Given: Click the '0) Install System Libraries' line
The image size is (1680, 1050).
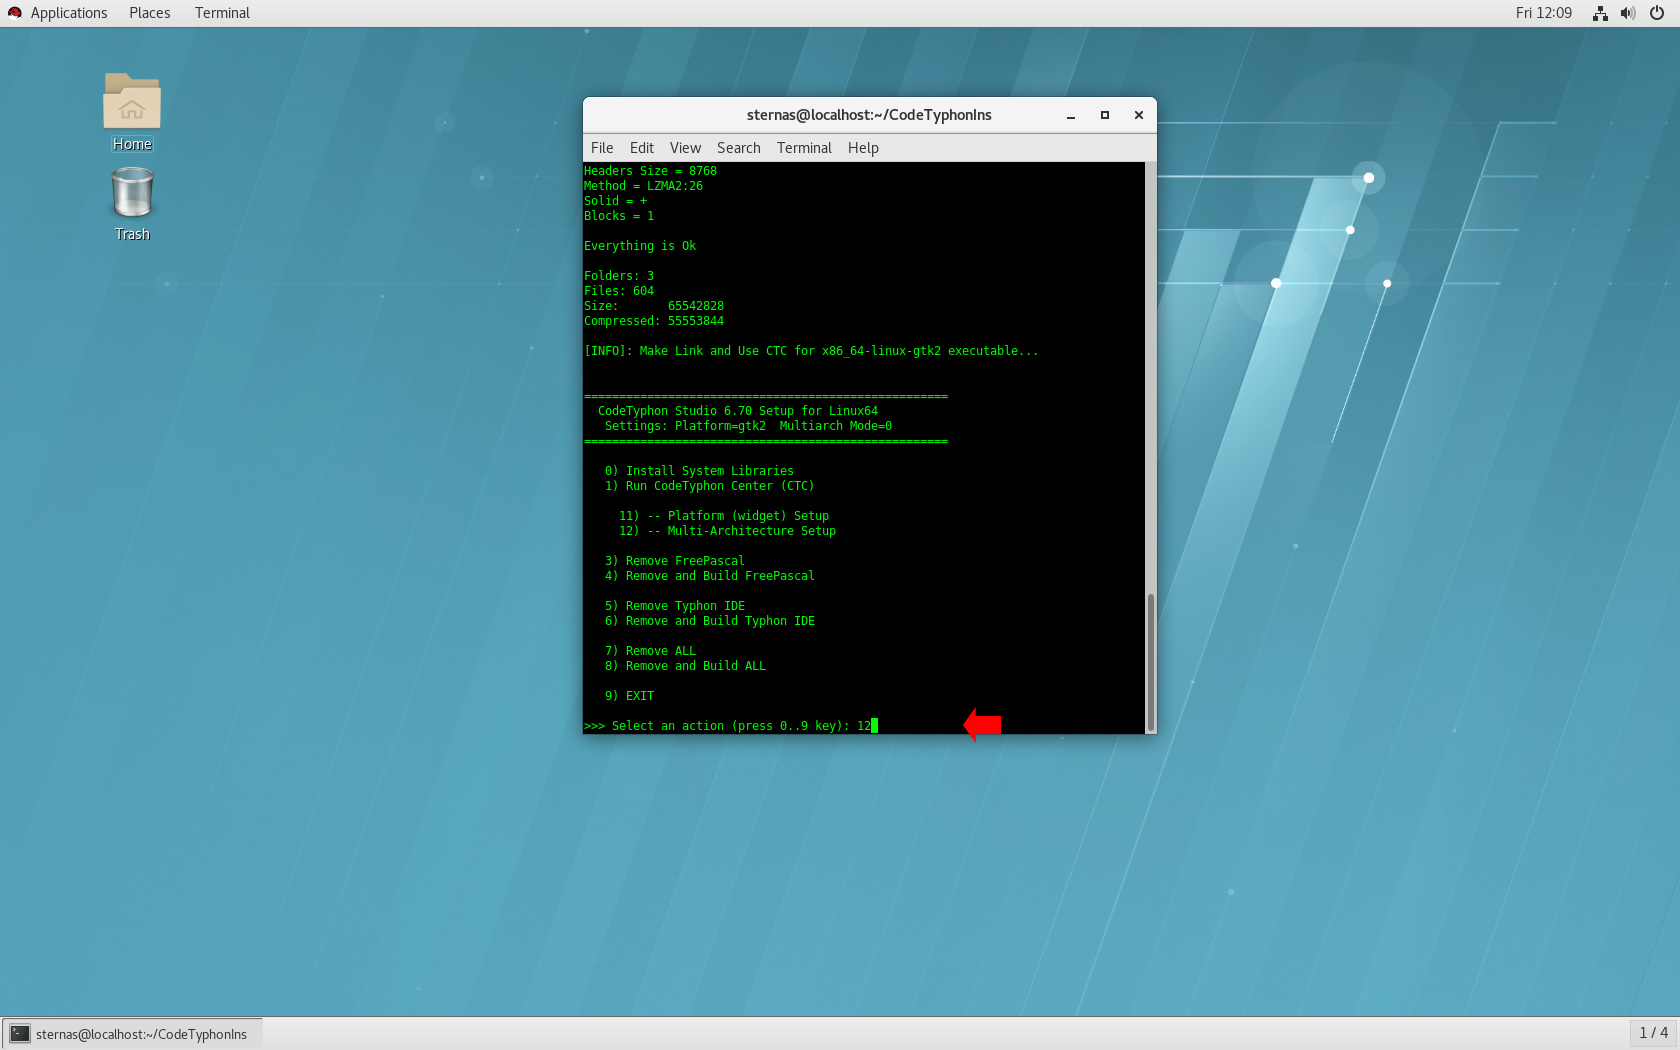Looking at the screenshot, I should (699, 471).
